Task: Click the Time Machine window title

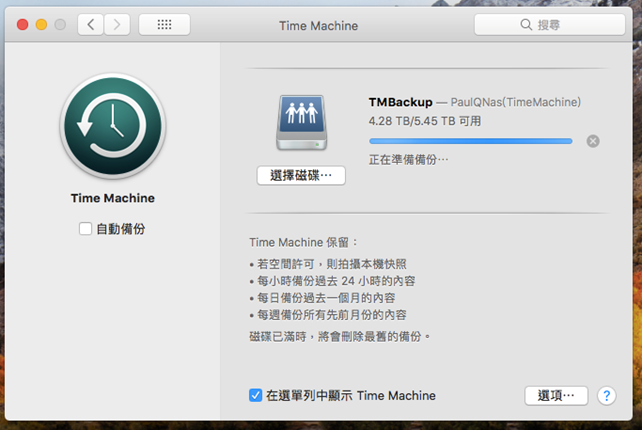Action: (x=319, y=25)
